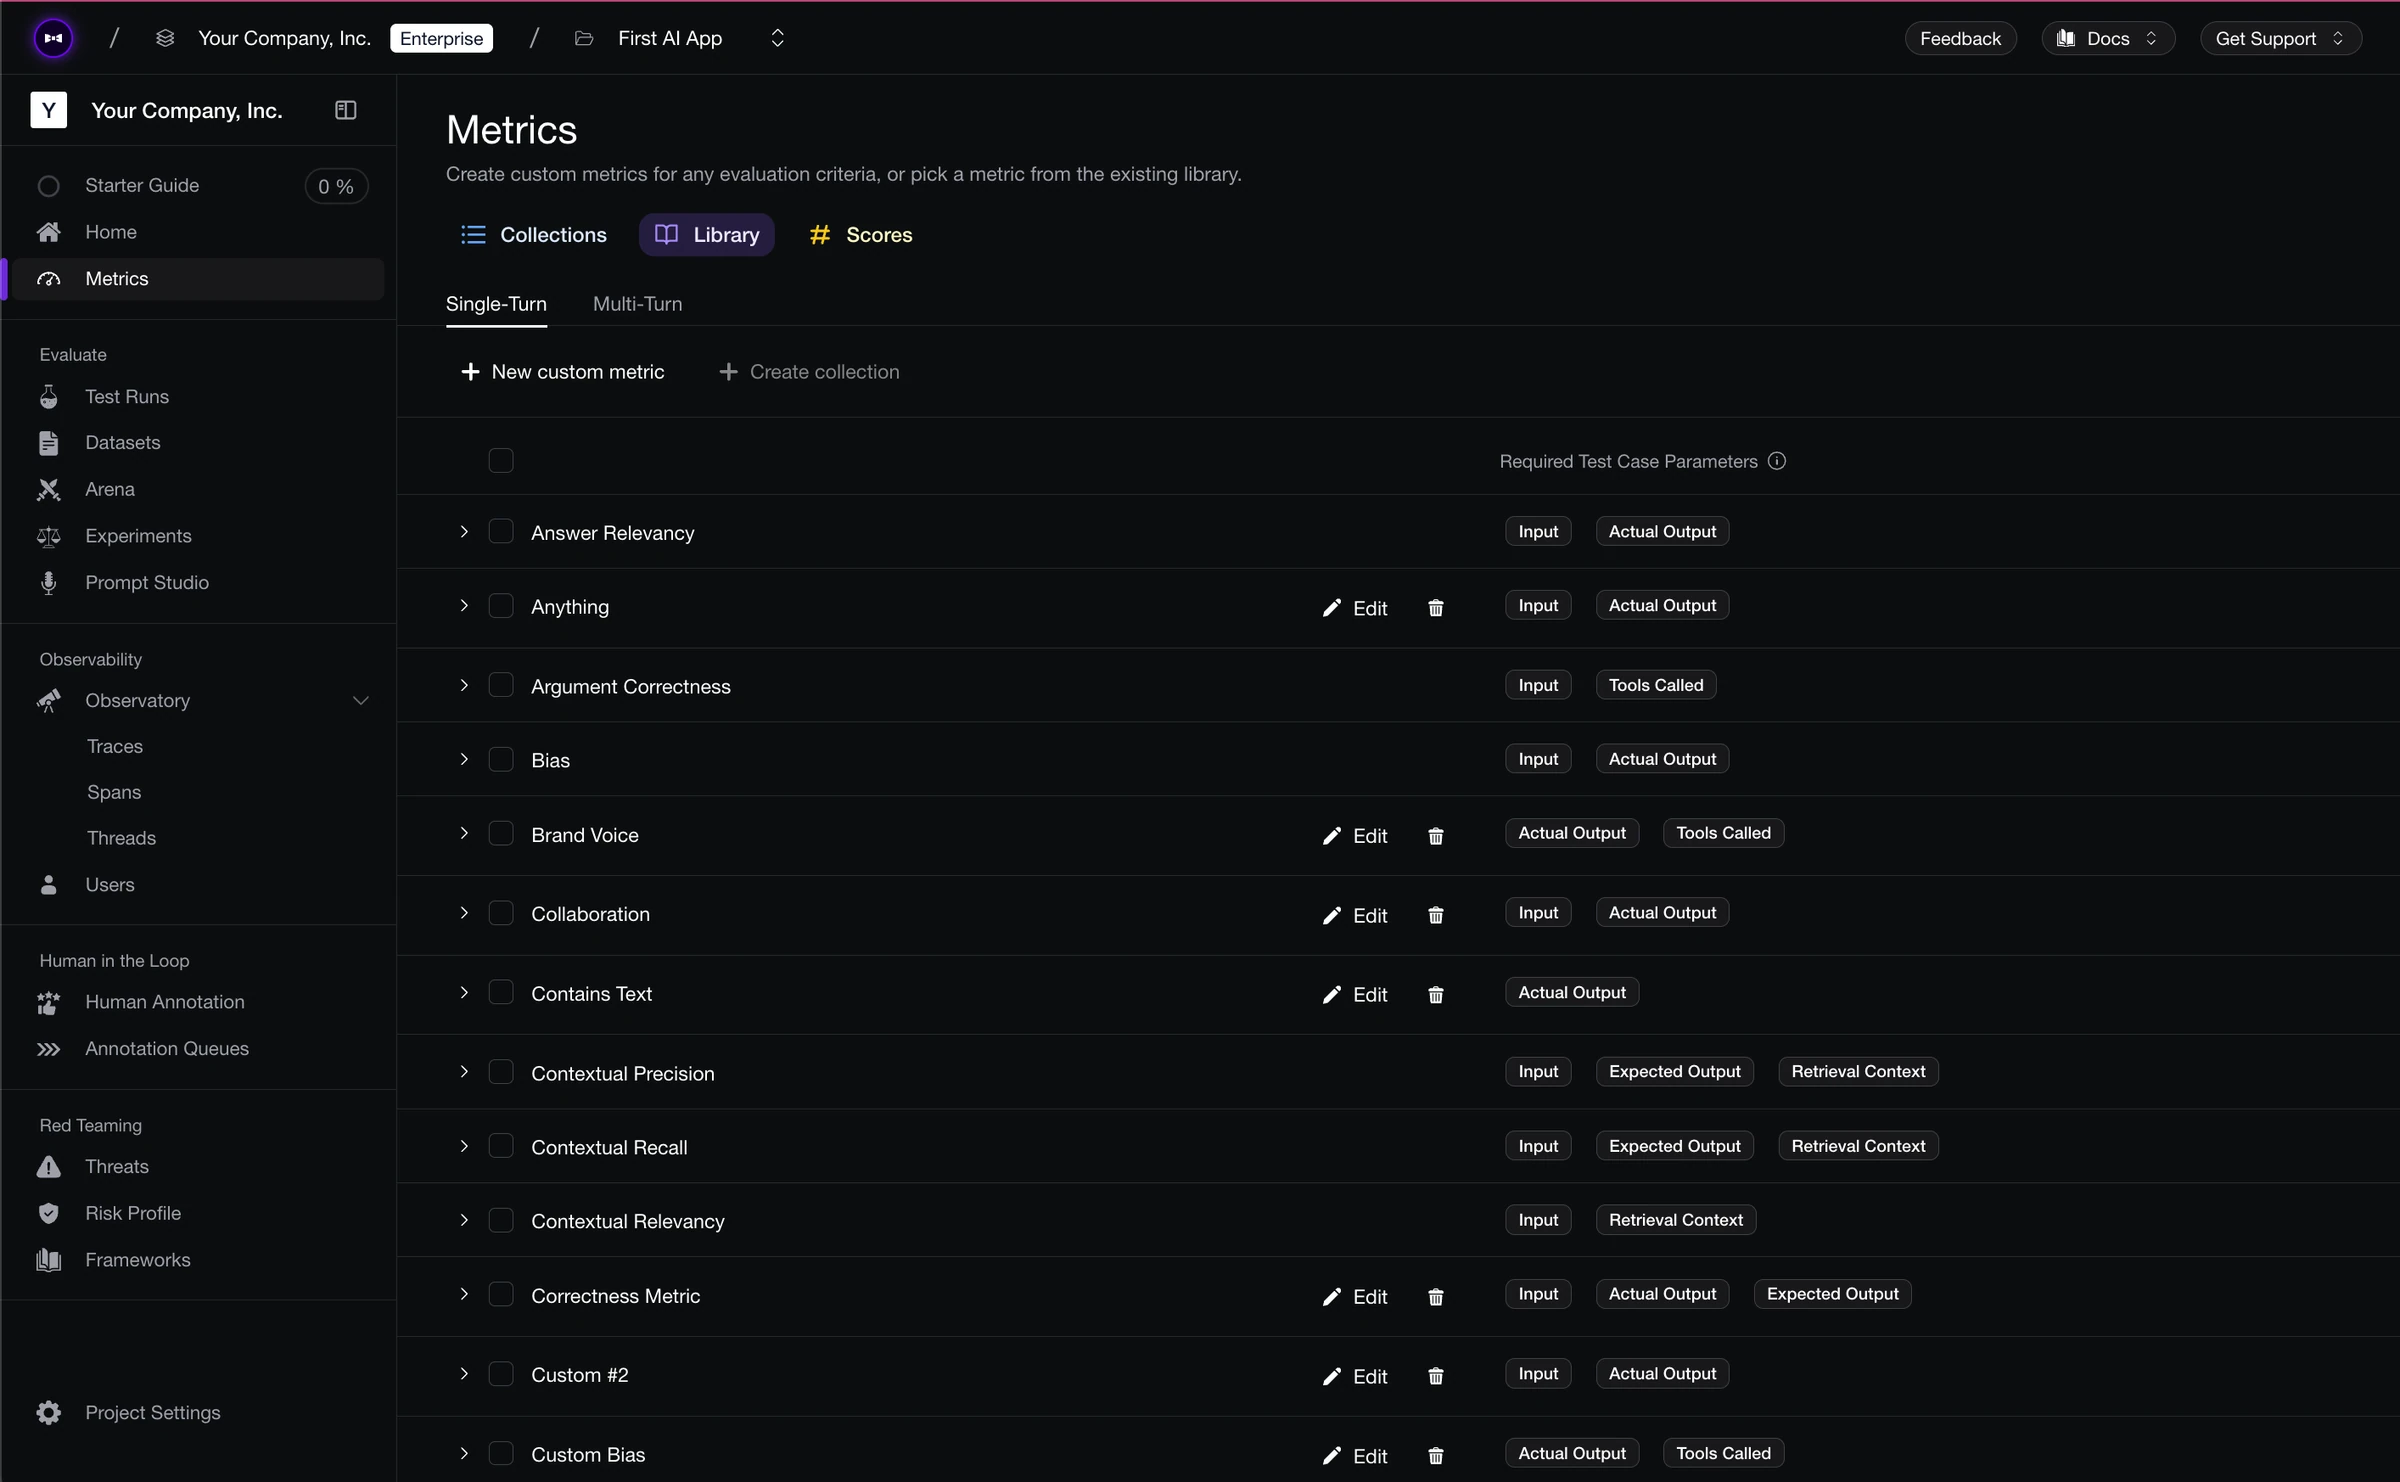2400x1482 pixels.
Task: Click the Prompt Studio microphone icon
Action: 48,583
